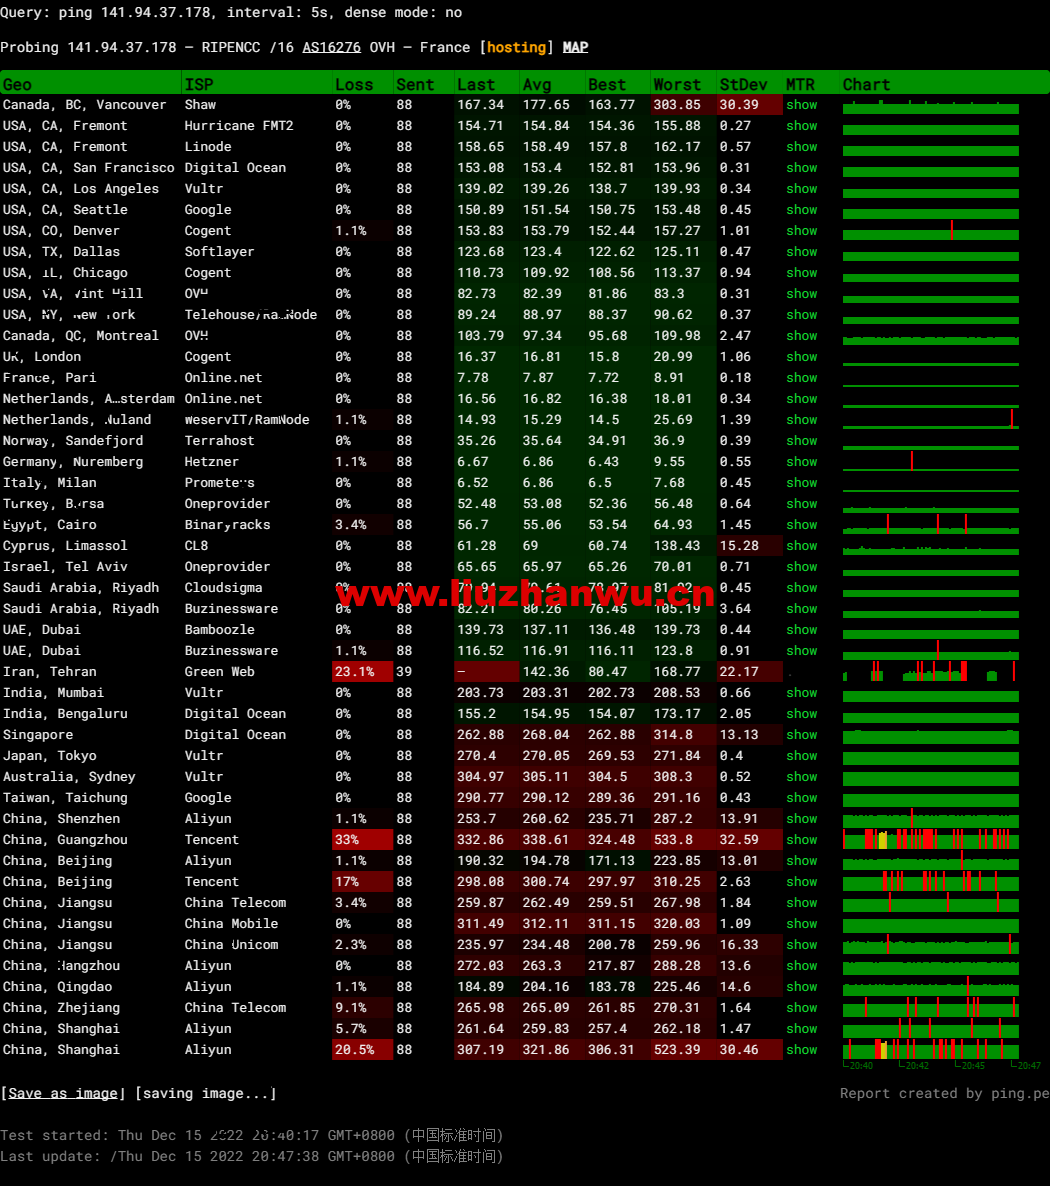
Task: Click the Geo column header
Action: (x=17, y=84)
